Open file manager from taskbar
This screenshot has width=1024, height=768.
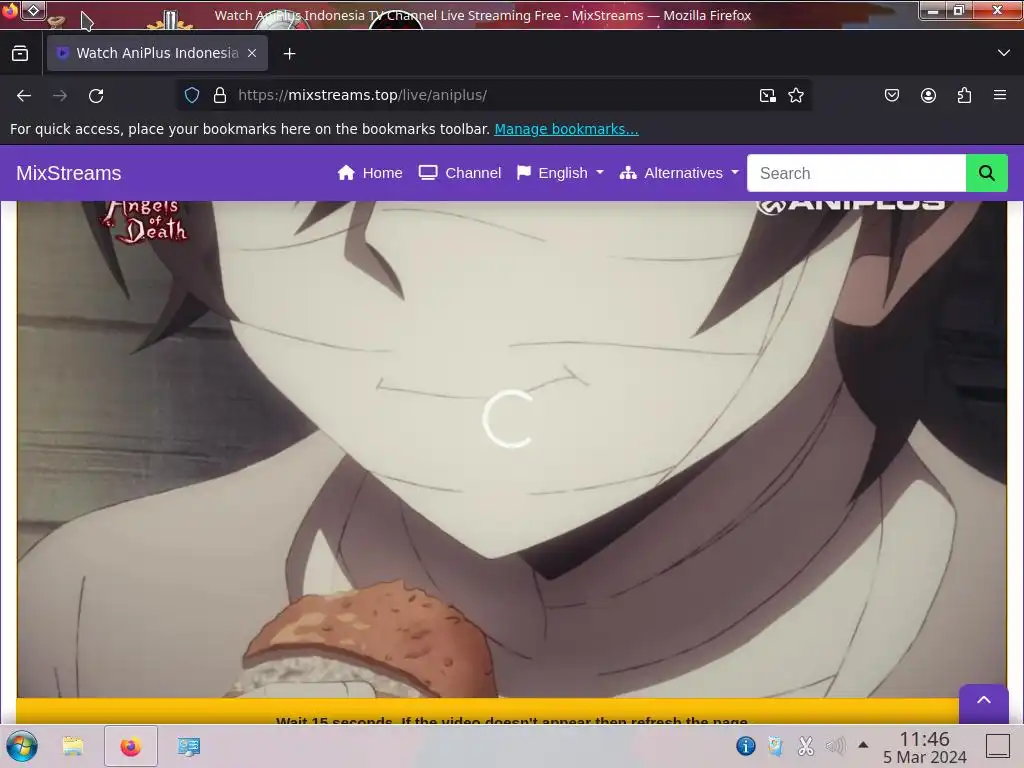pyautogui.click(x=73, y=746)
